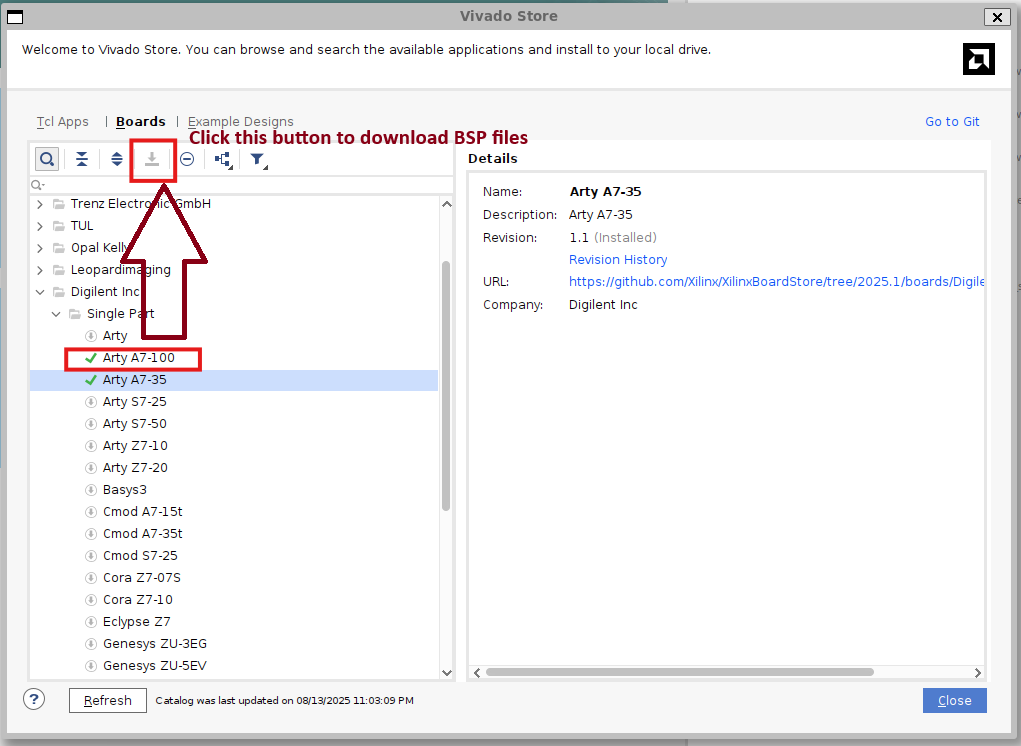1021x746 pixels.
Task: Click inside the board search field
Action: tap(240, 185)
